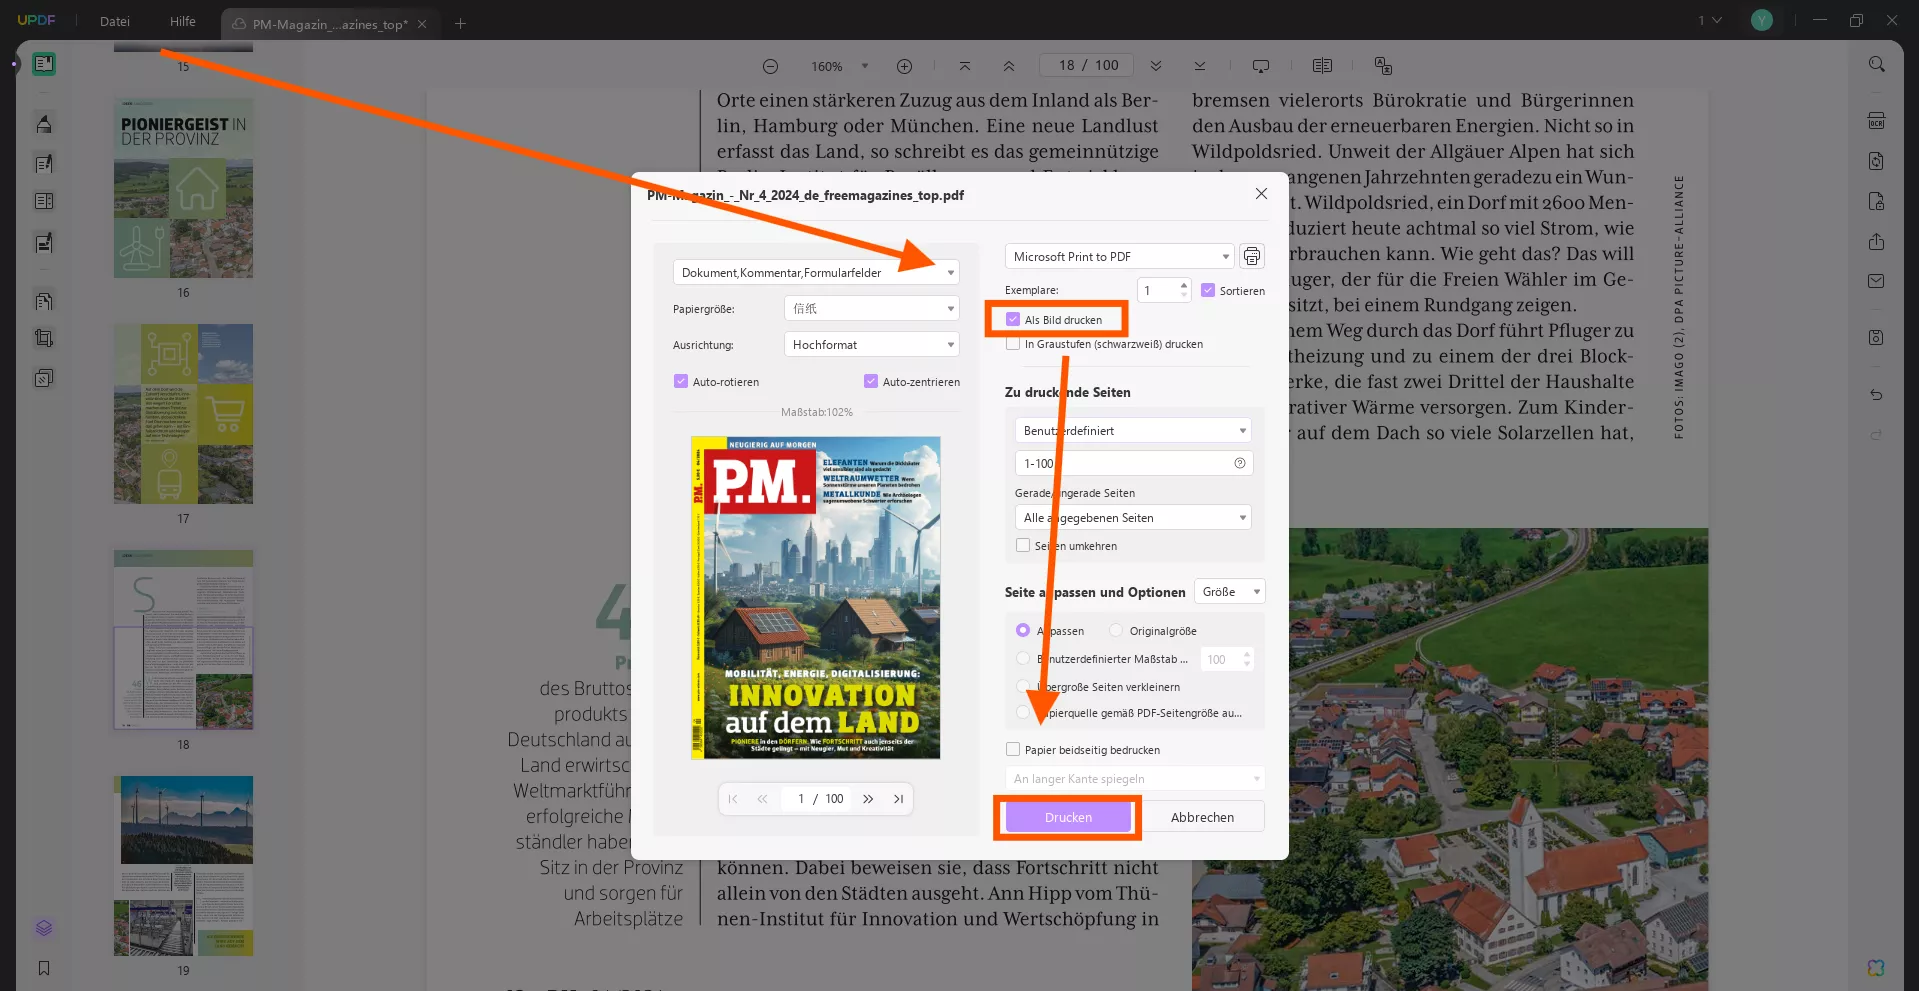The height and width of the screenshot is (991, 1919).
Task: Enable In Graustufen (schwarzweiß) drucken
Action: pos(1013,343)
